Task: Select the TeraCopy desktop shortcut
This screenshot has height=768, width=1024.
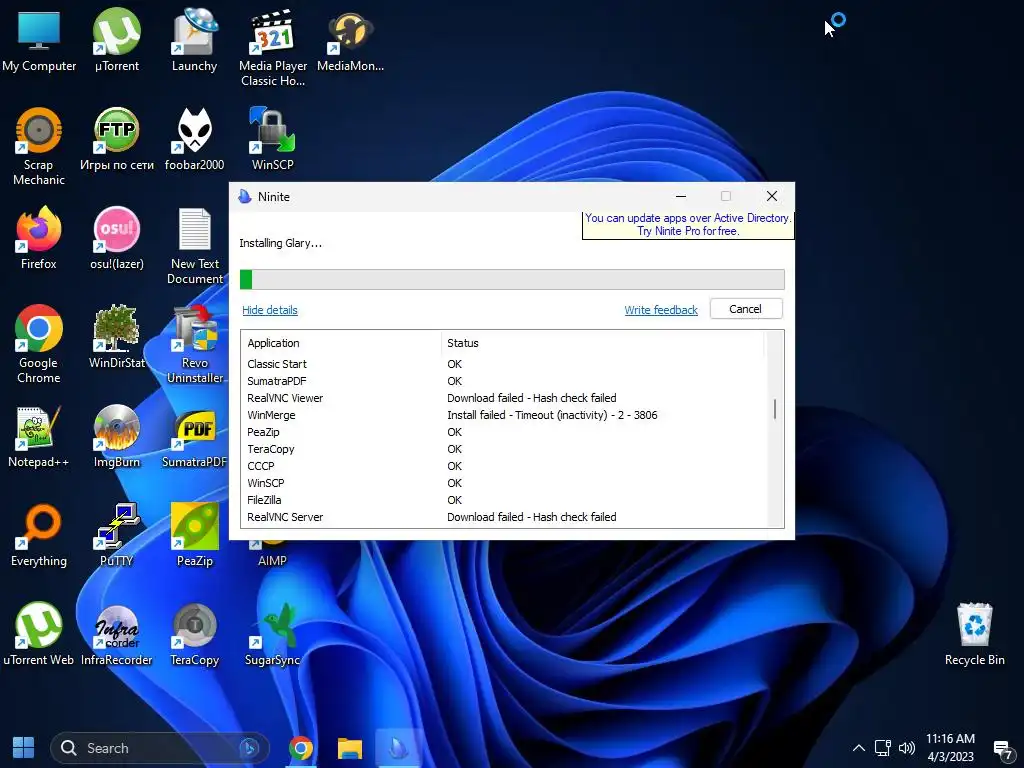Action: click(194, 635)
